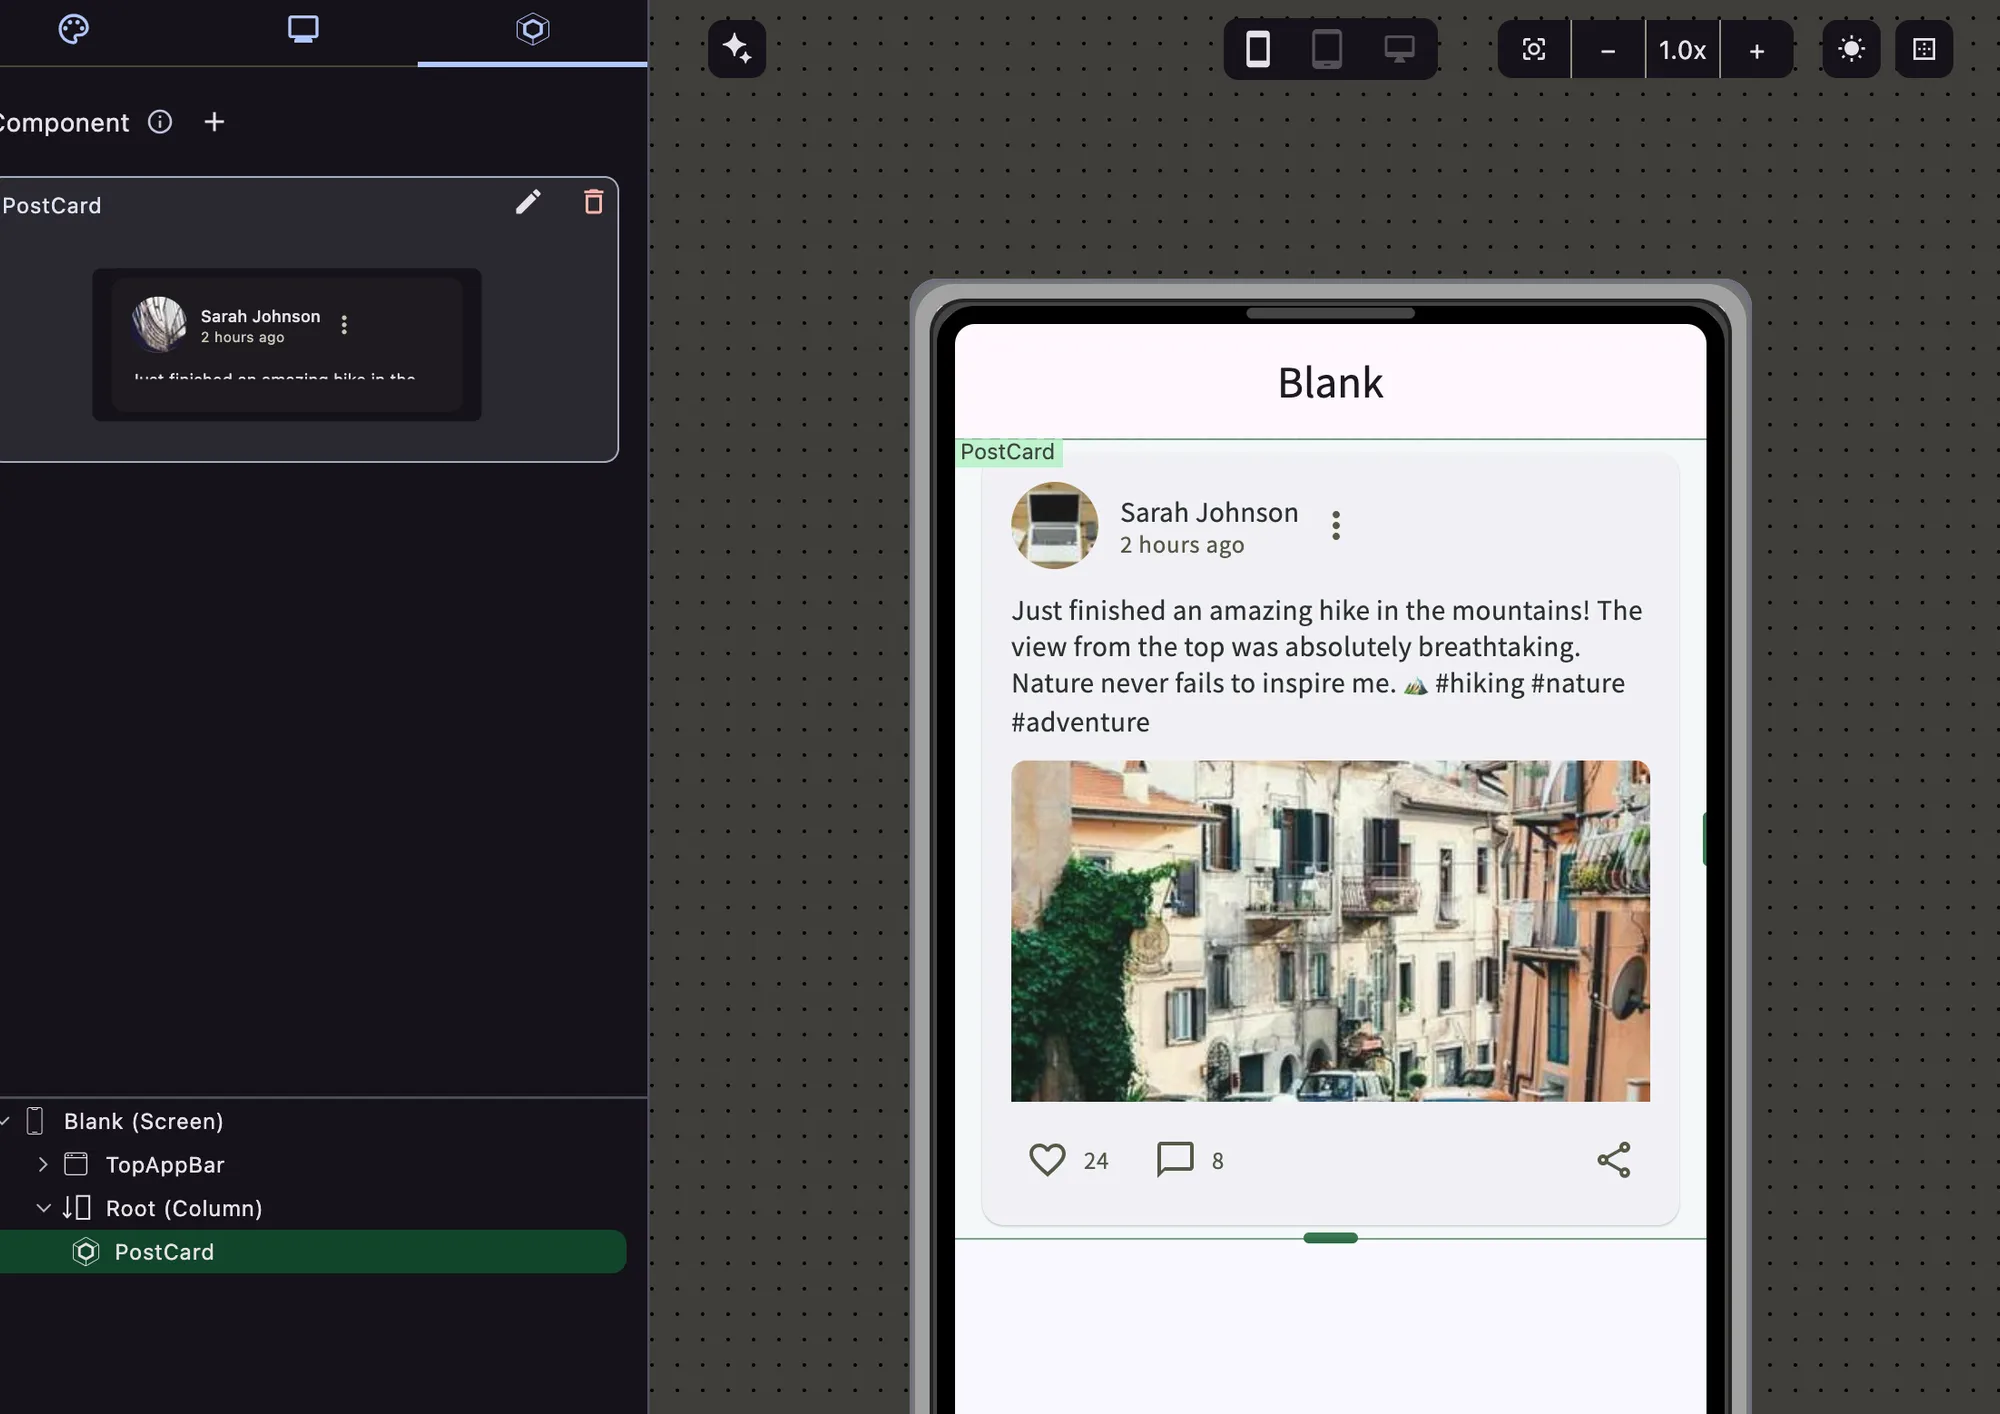Click PostCard component preview thumbnail

pyautogui.click(x=287, y=344)
